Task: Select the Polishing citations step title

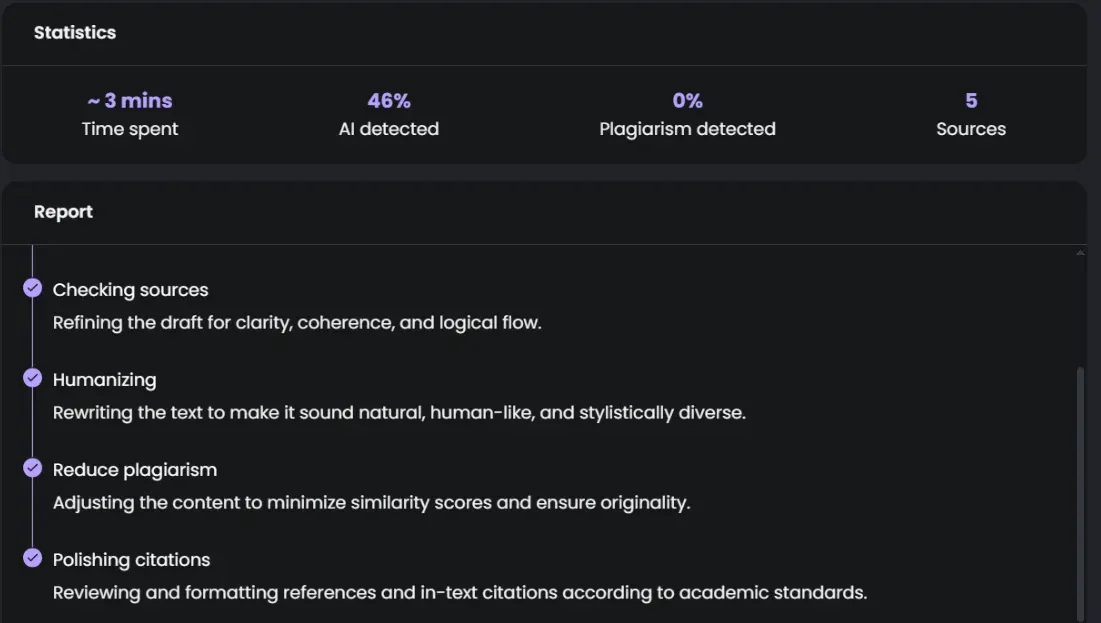Action: tap(132, 560)
